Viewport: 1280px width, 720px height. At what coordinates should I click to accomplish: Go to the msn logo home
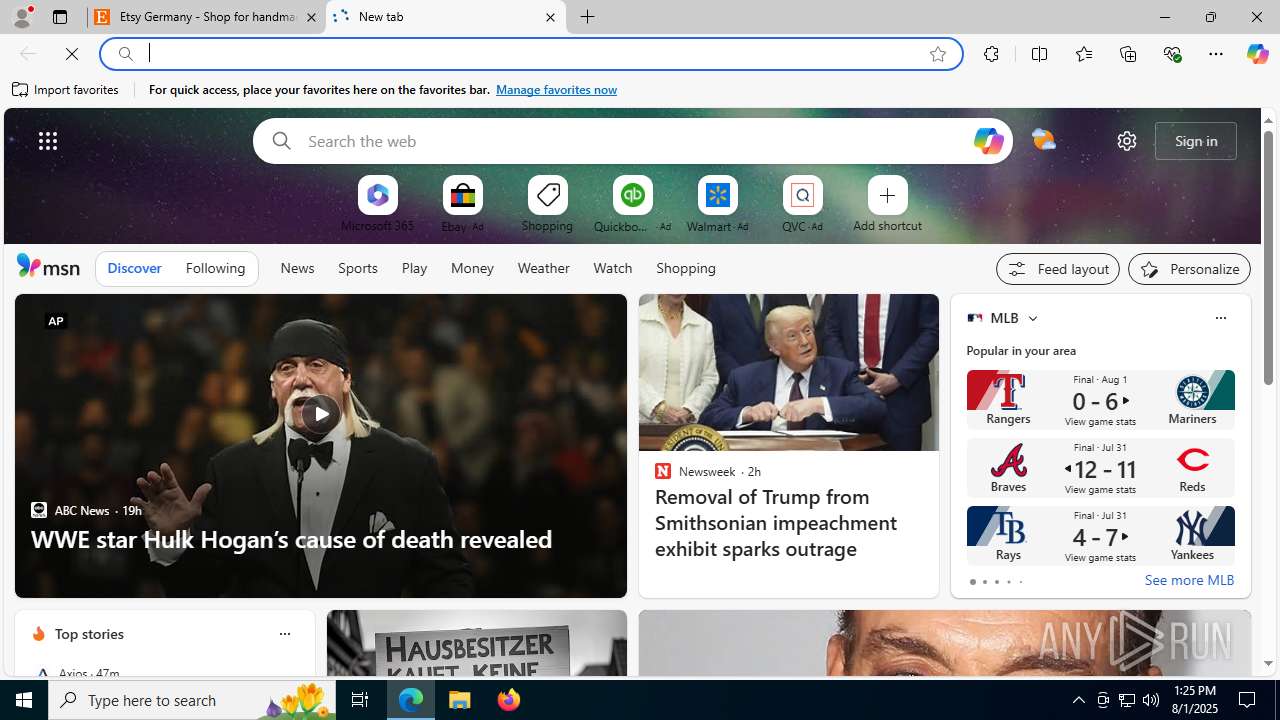(x=48, y=266)
